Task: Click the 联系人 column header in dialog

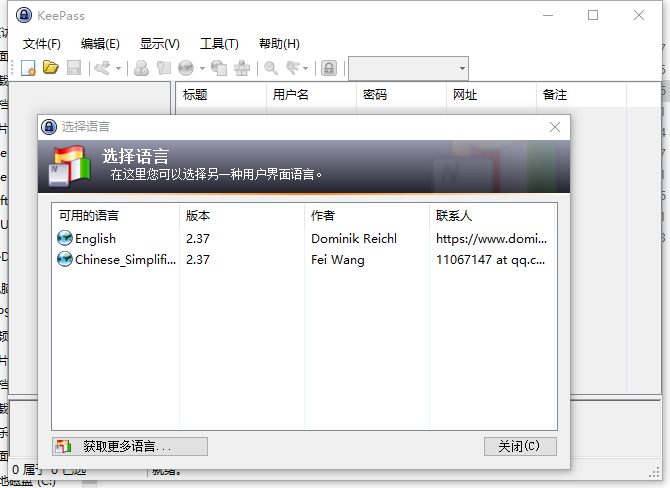Action: click(x=492, y=215)
